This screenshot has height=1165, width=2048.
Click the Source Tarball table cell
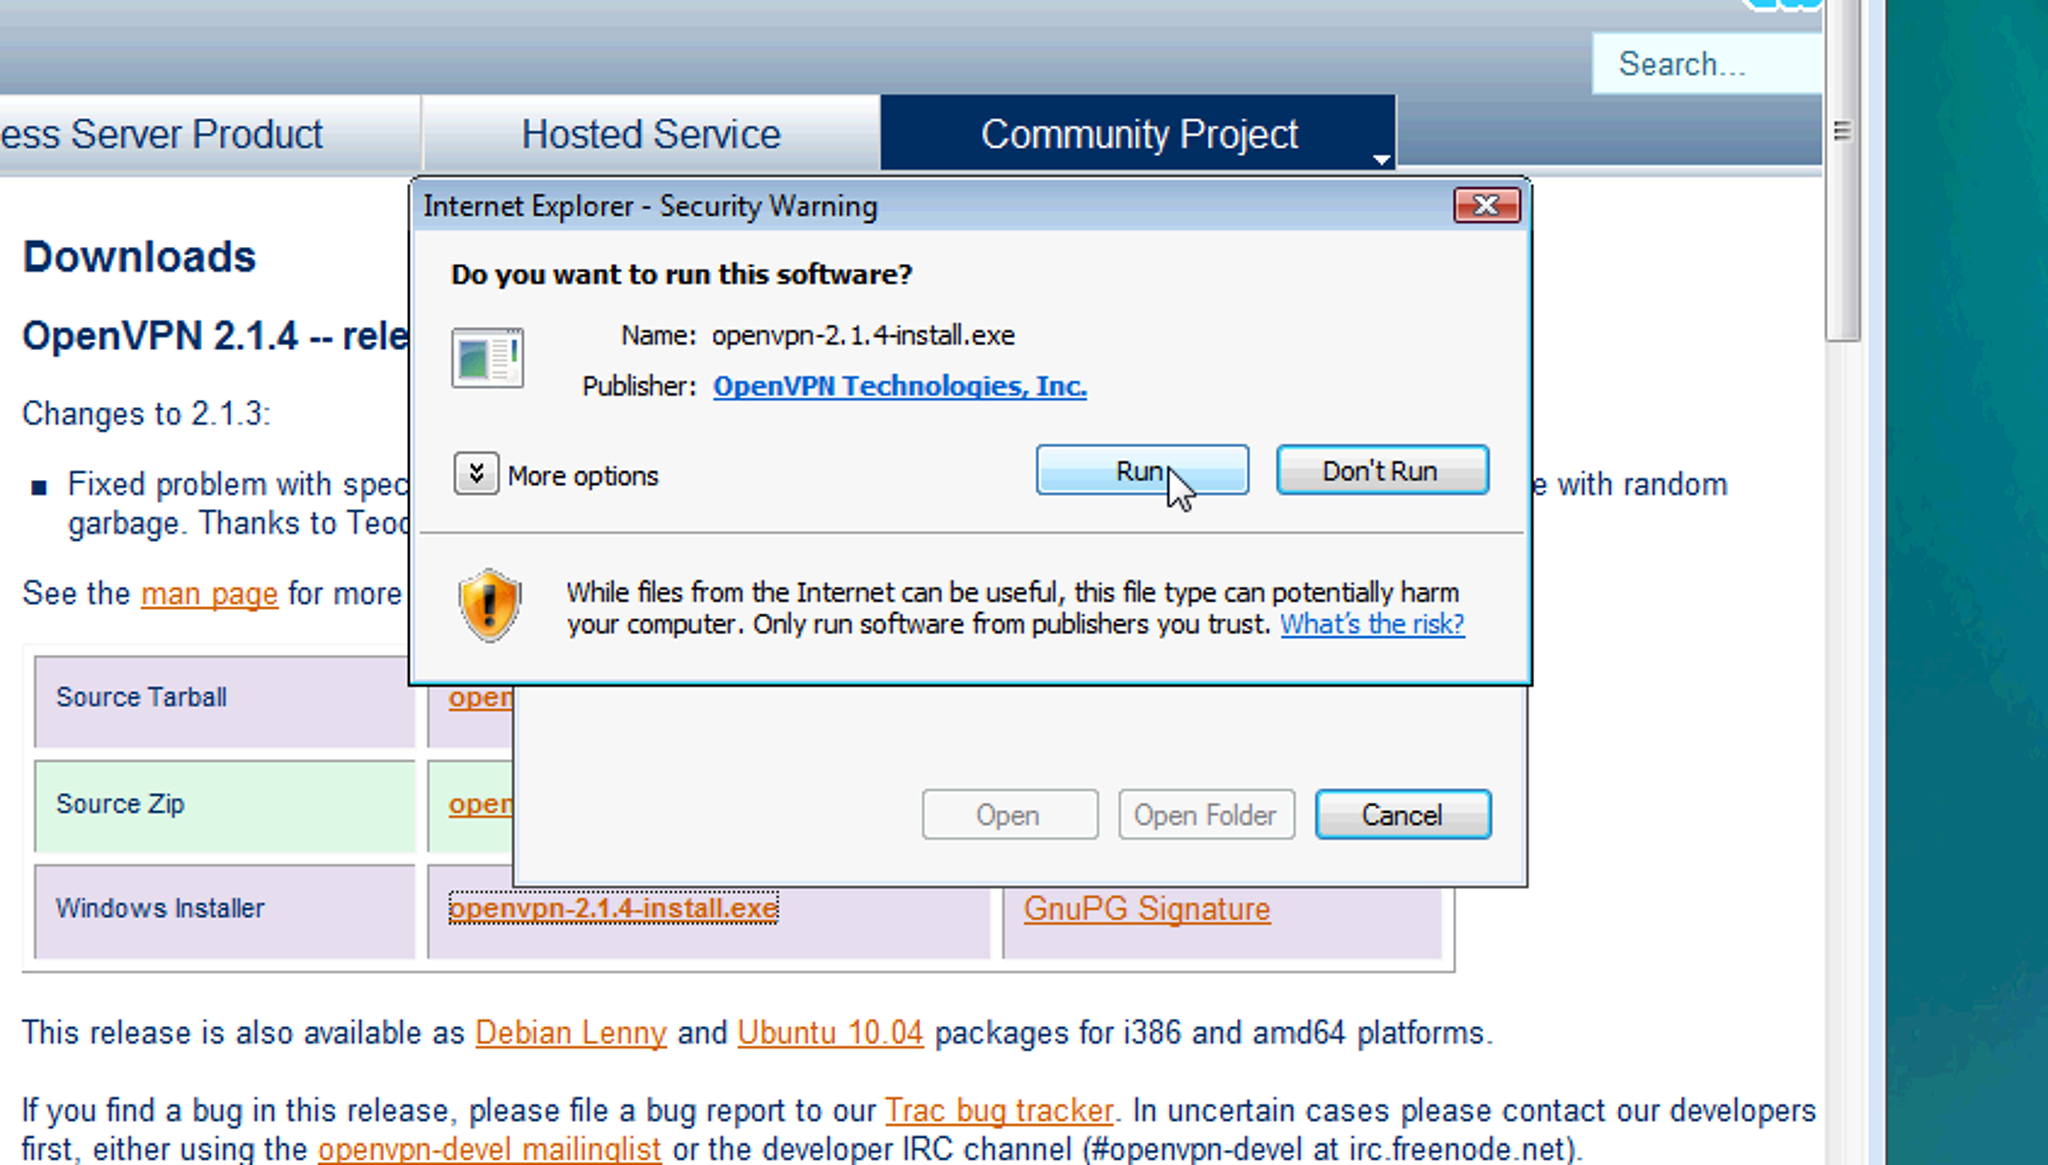click(225, 701)
